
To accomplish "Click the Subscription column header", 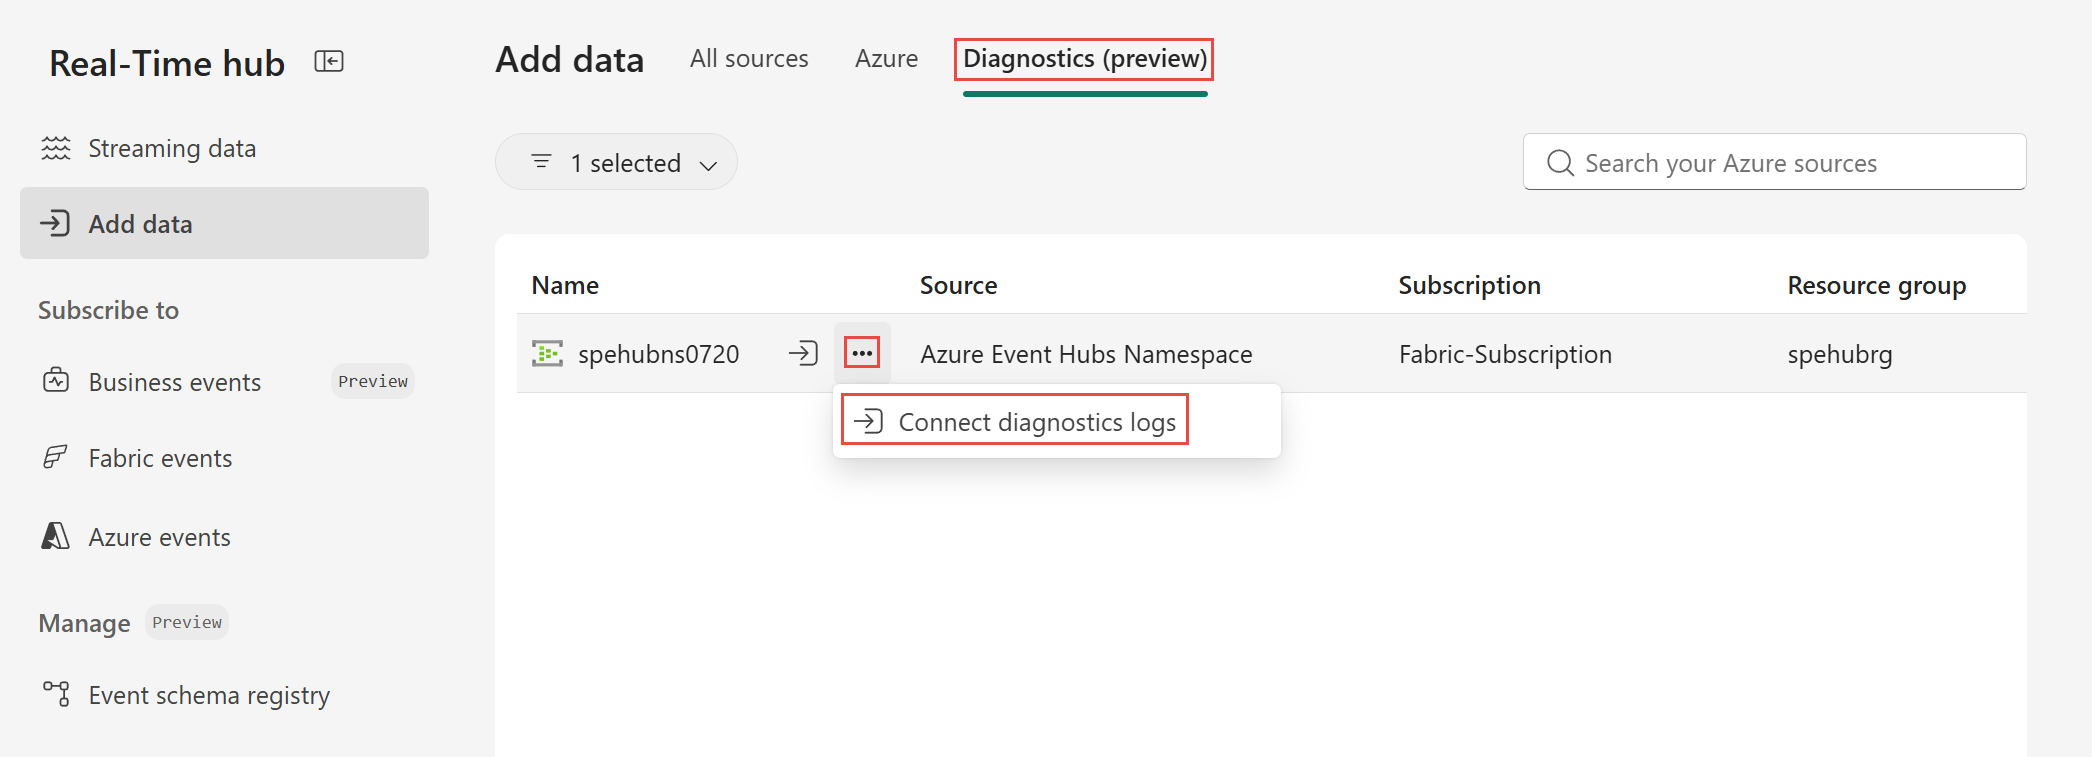I will click(x=1469, y=285).
